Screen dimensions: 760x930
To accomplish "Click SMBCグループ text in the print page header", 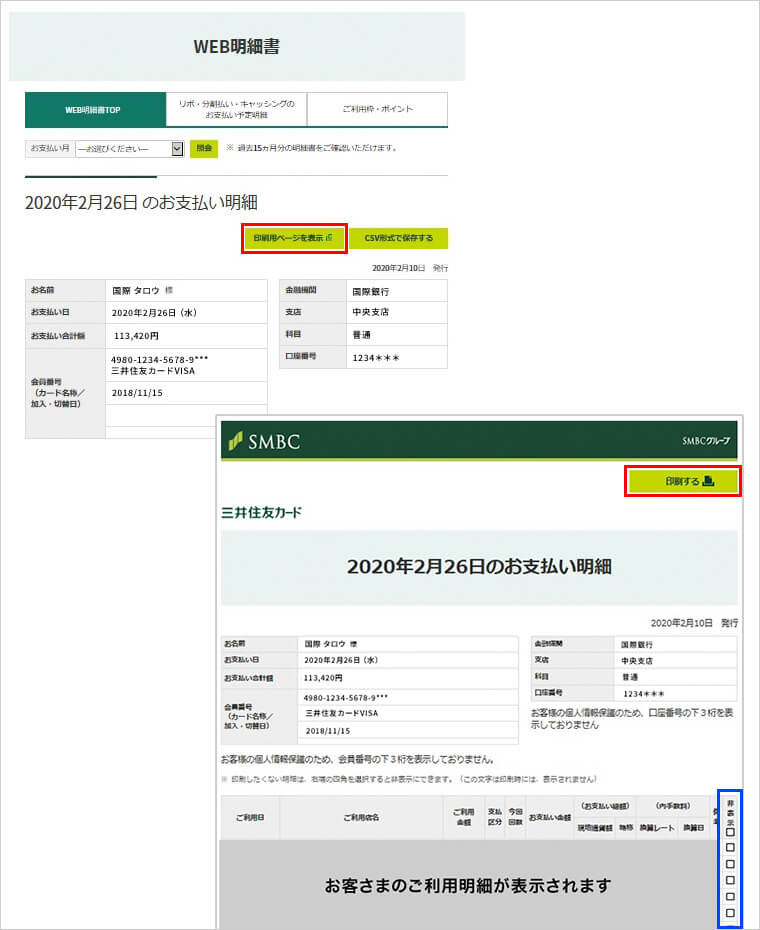I will (x=706, y=441).
